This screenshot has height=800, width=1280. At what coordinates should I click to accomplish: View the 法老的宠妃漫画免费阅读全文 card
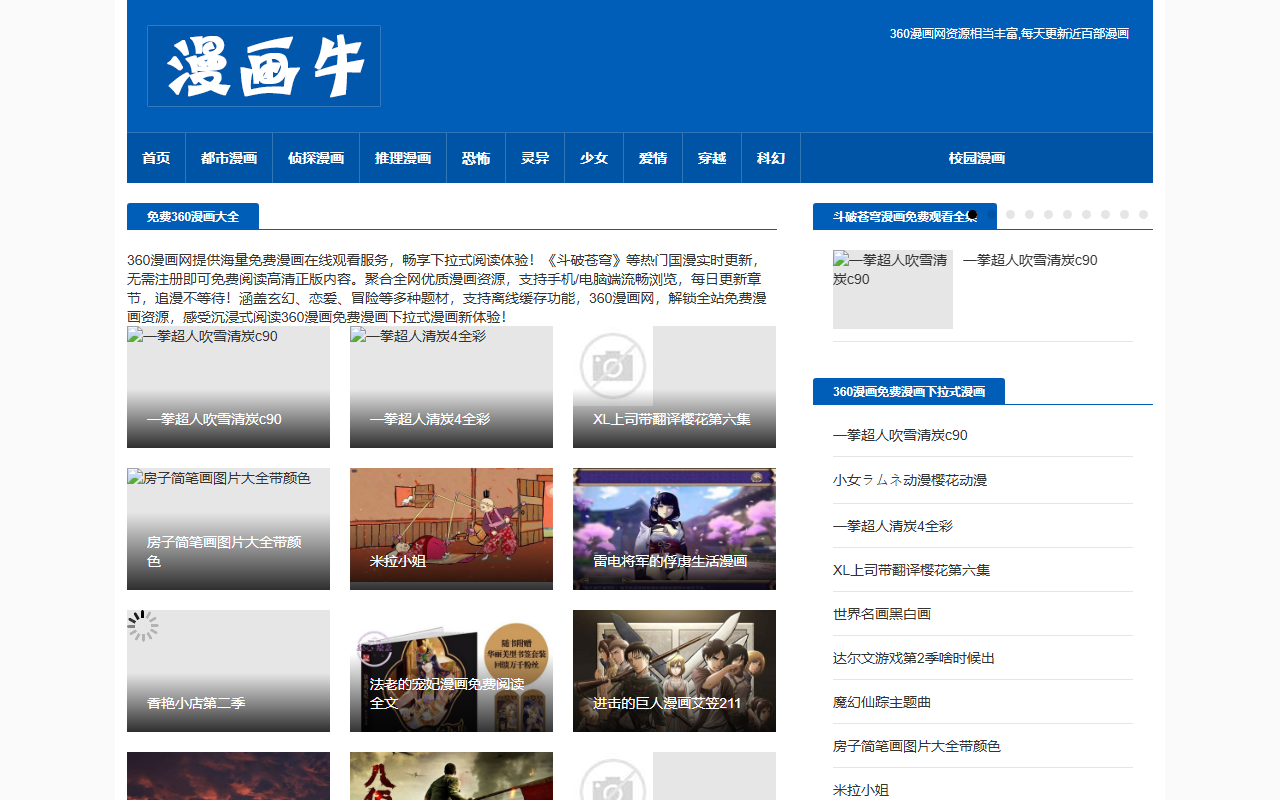tap(451, 671)
